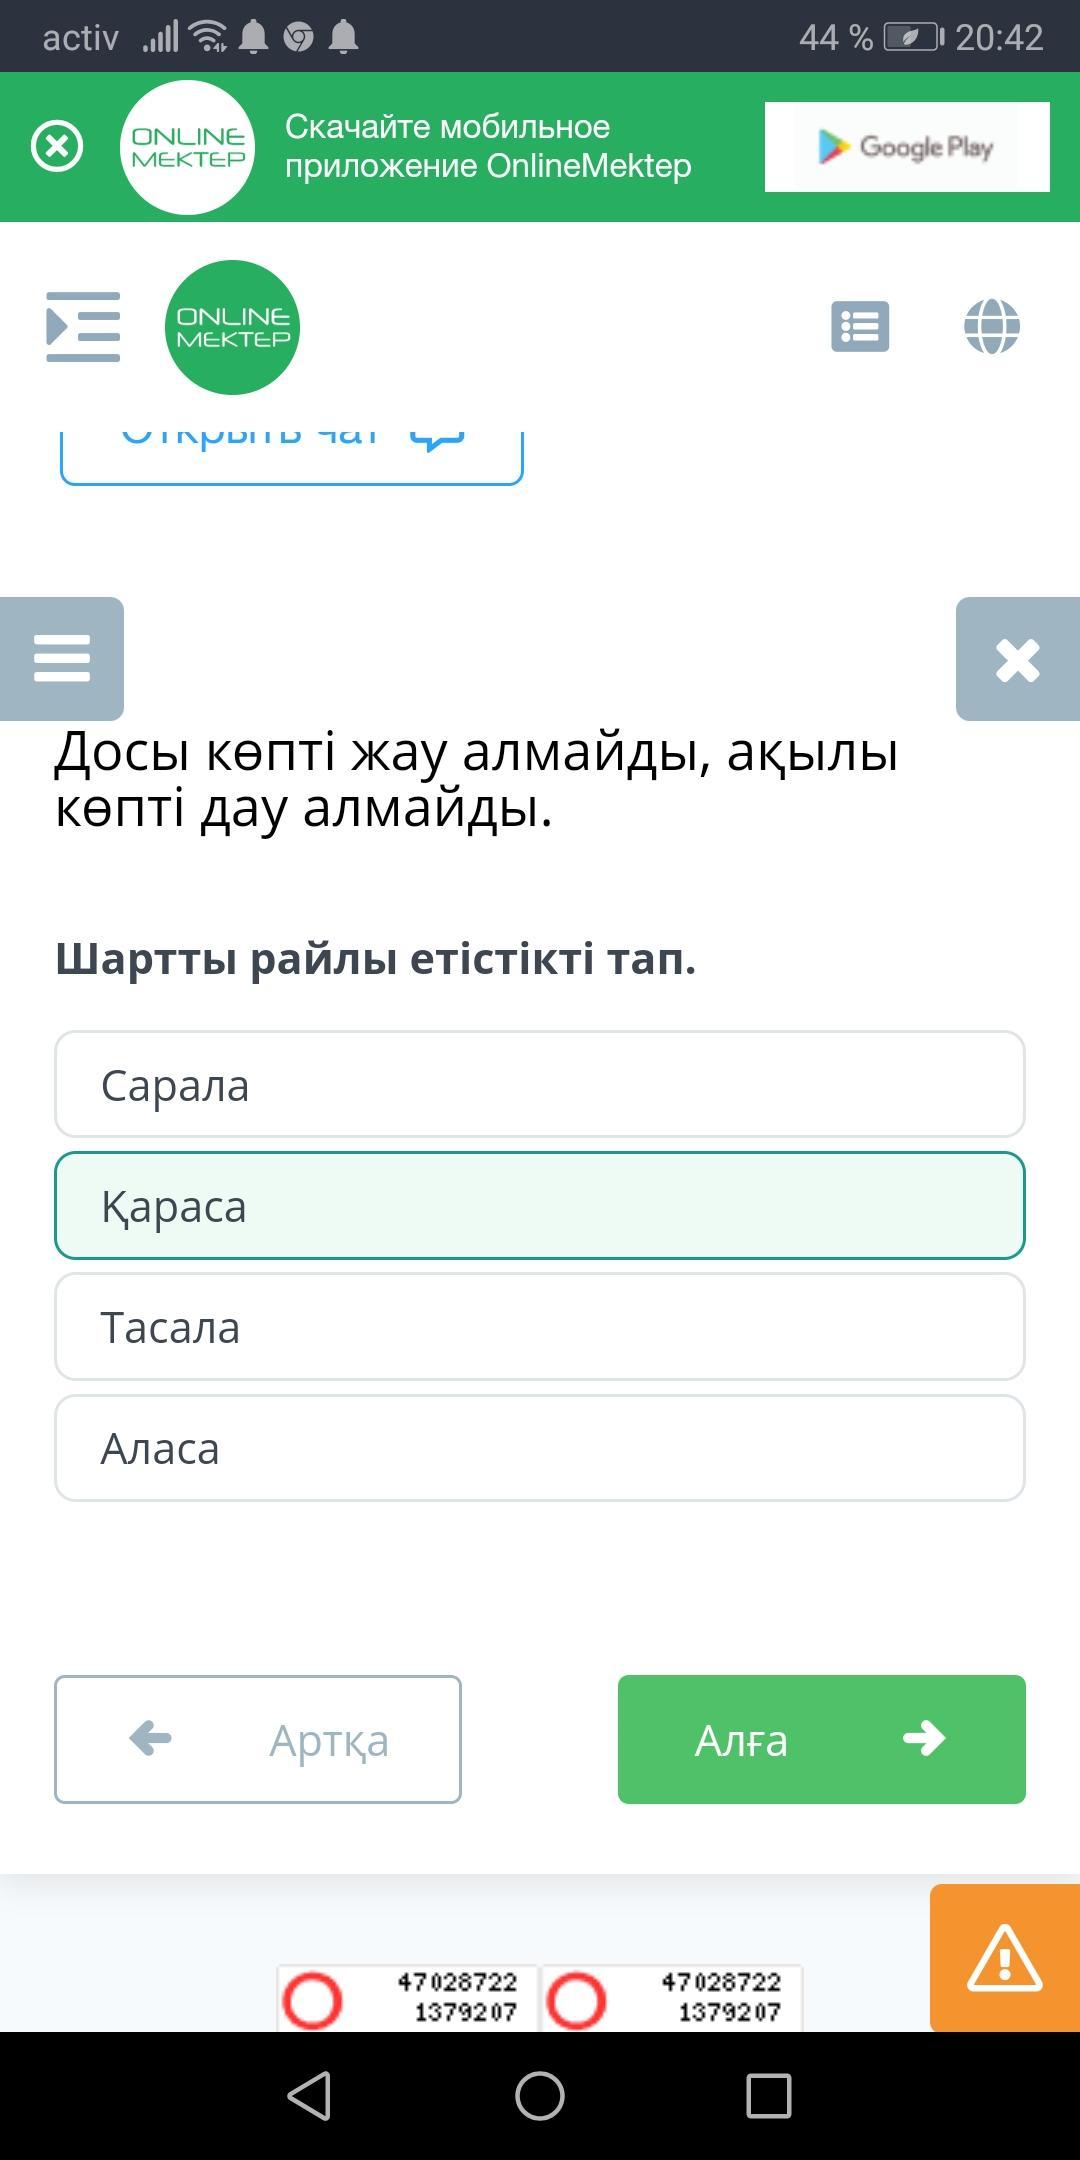Open the language globe selector
1080x2160 pixels.
991,327
